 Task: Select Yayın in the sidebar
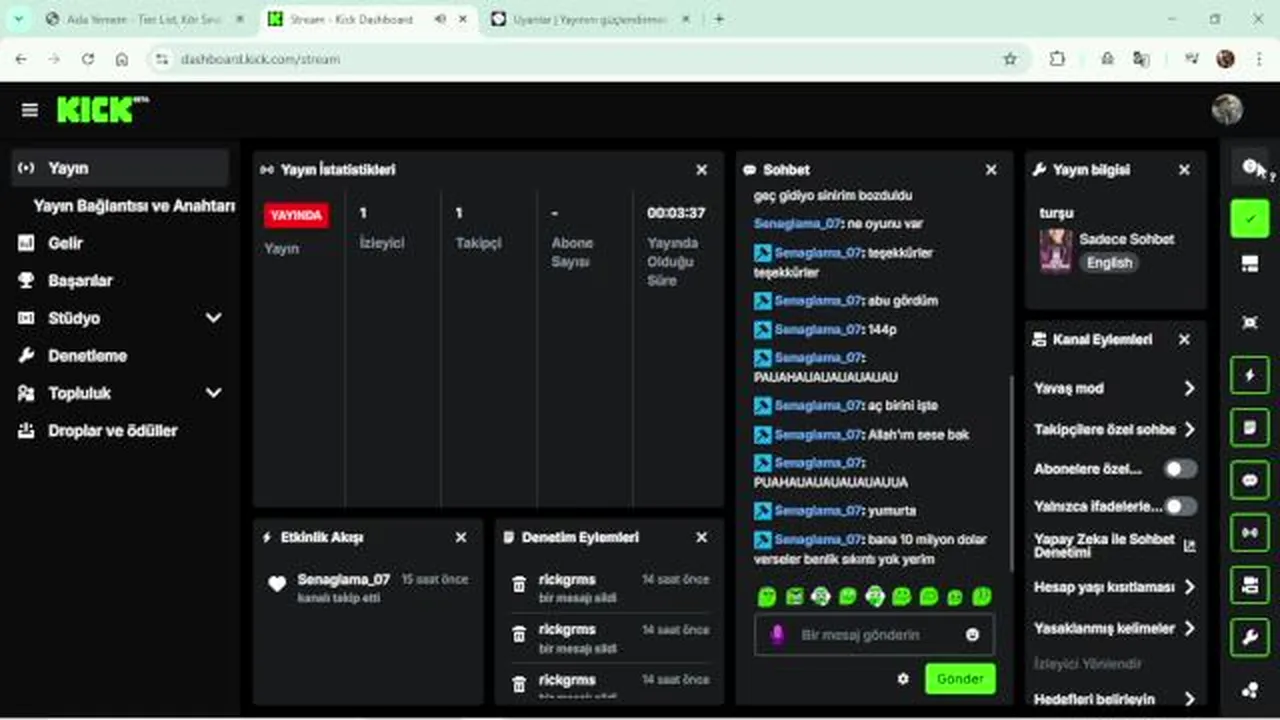coord(120,168)
